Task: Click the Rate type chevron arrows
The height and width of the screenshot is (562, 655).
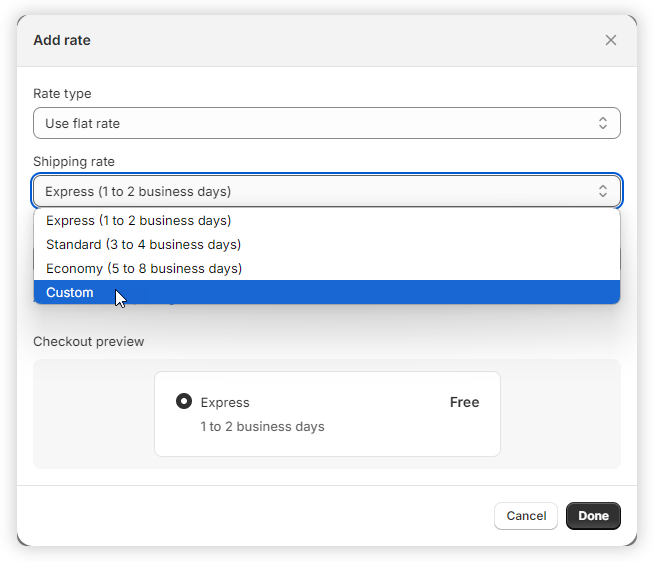Action: 603,123
